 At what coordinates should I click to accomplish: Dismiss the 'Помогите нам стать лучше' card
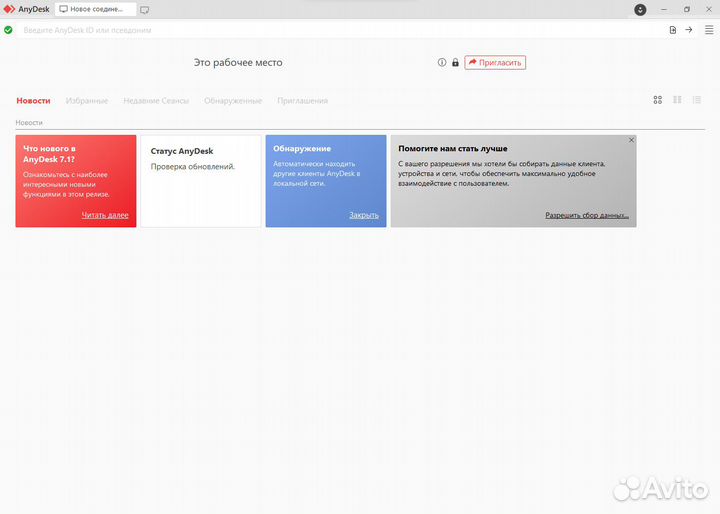631,140
